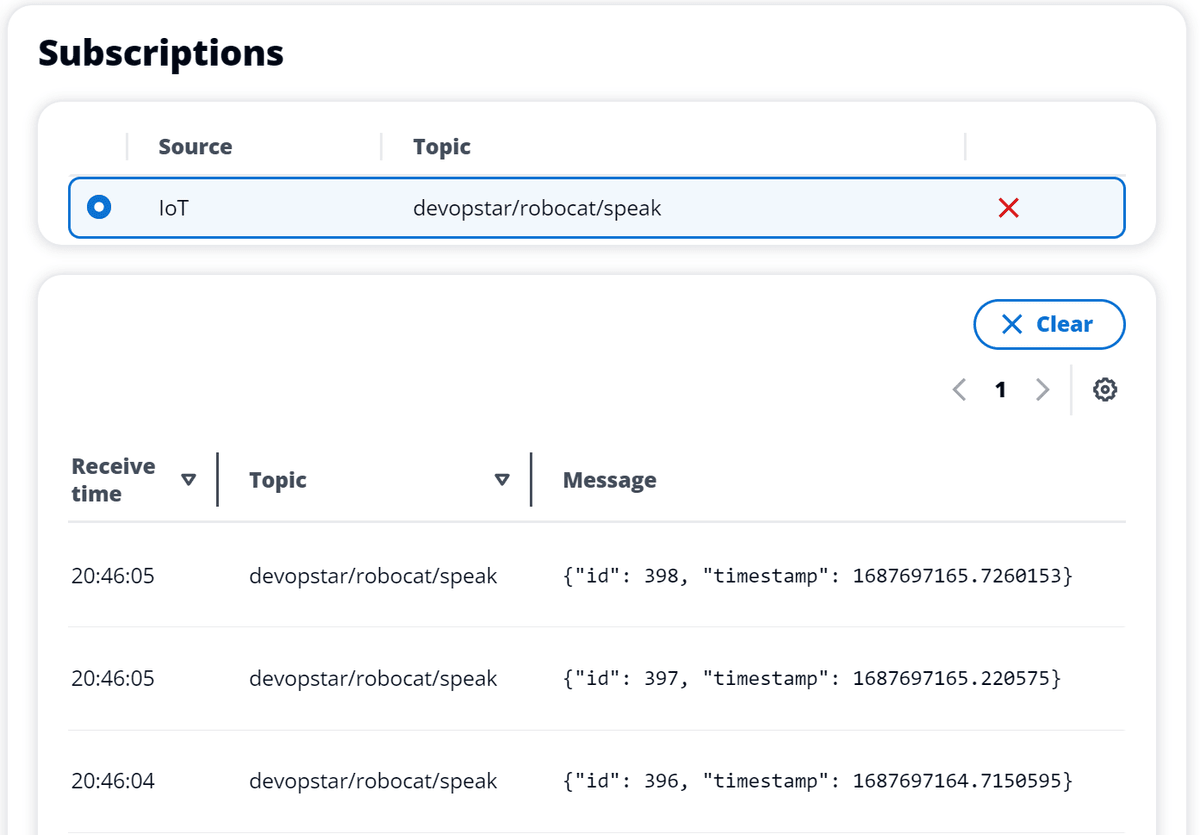Click the left pagination chevron

[x=958, y=390]
